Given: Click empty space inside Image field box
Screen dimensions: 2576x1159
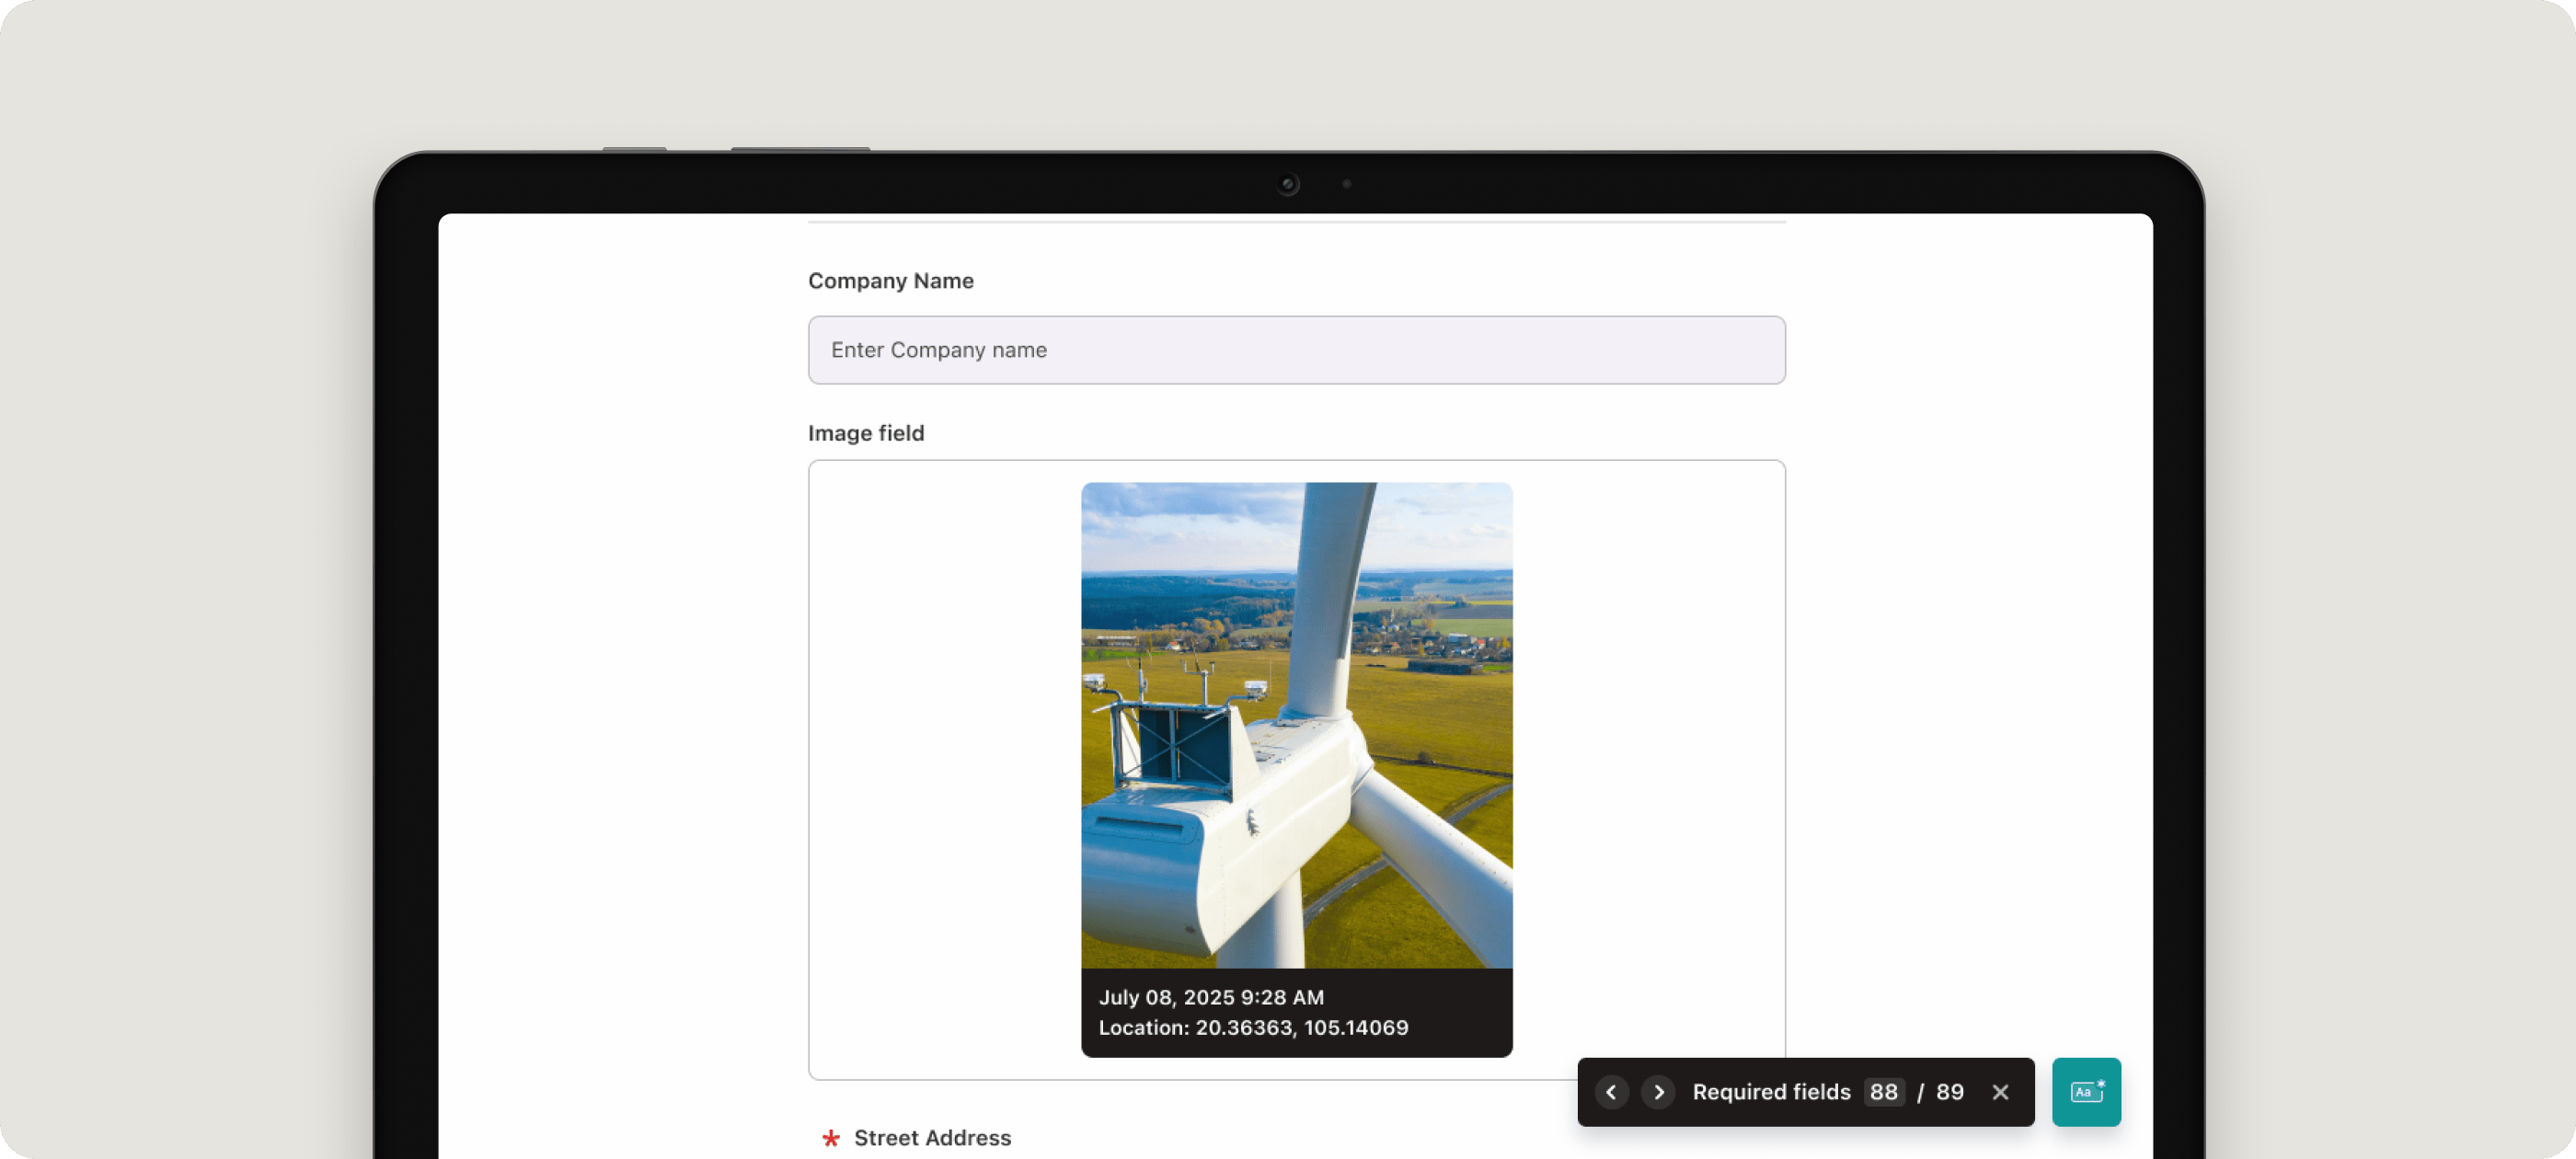Looking at the screenshot, I should pos(945,770).
